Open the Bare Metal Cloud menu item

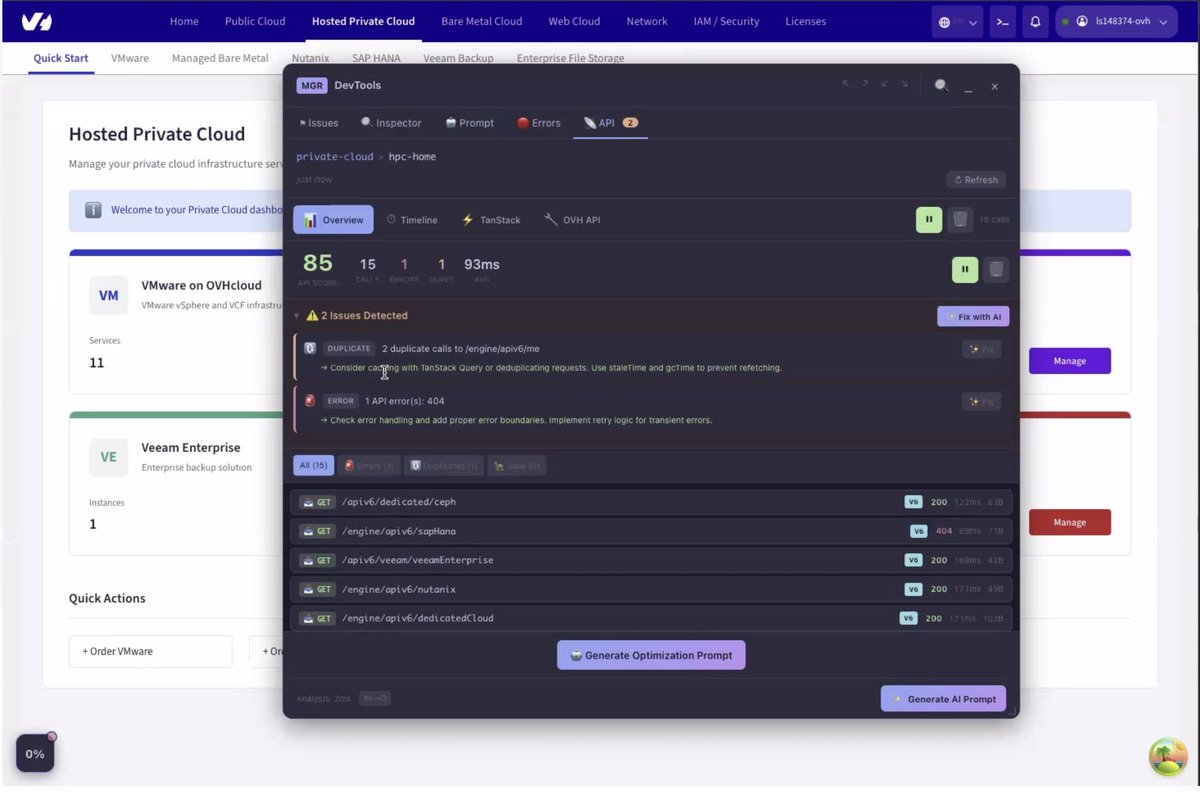coord(481,21)
